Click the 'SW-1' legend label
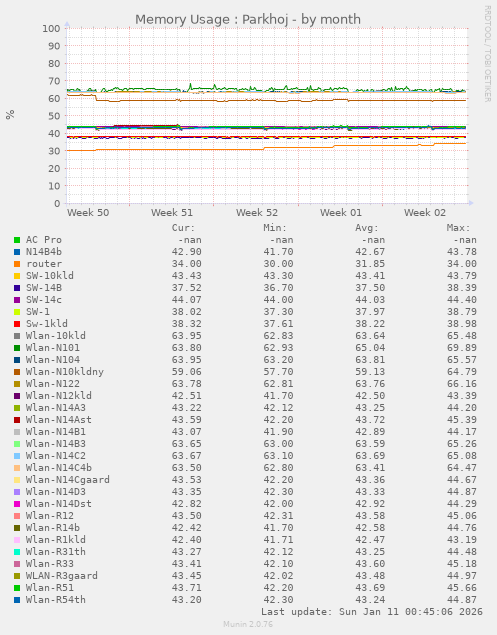This screenshot has height=635, width=497. pyautogui.click(x=38, y=312)
